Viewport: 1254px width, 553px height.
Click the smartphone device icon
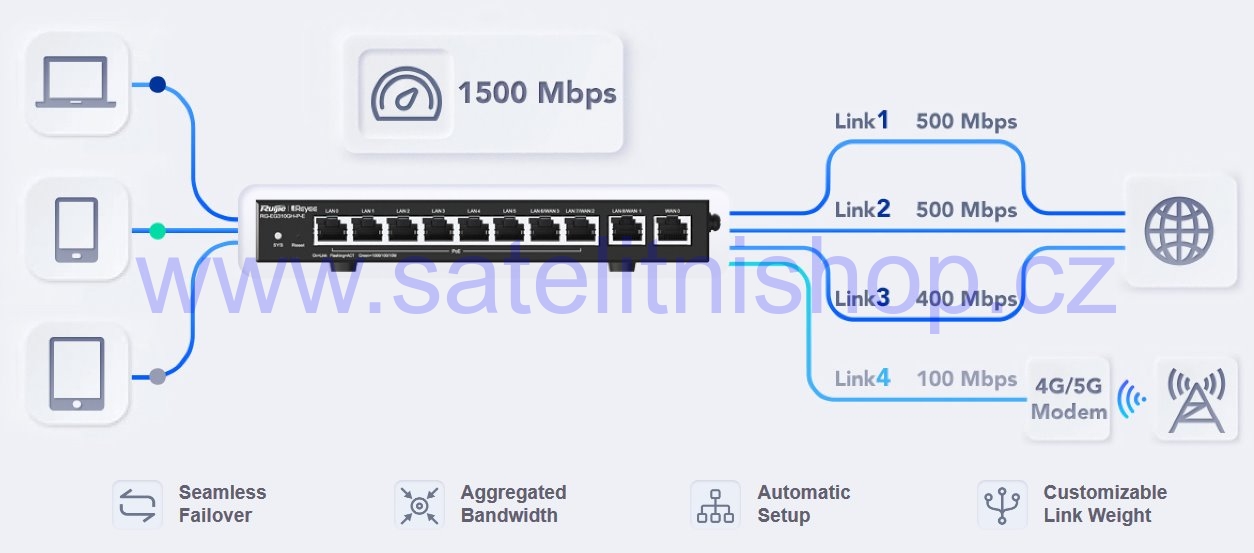point(77,230)
